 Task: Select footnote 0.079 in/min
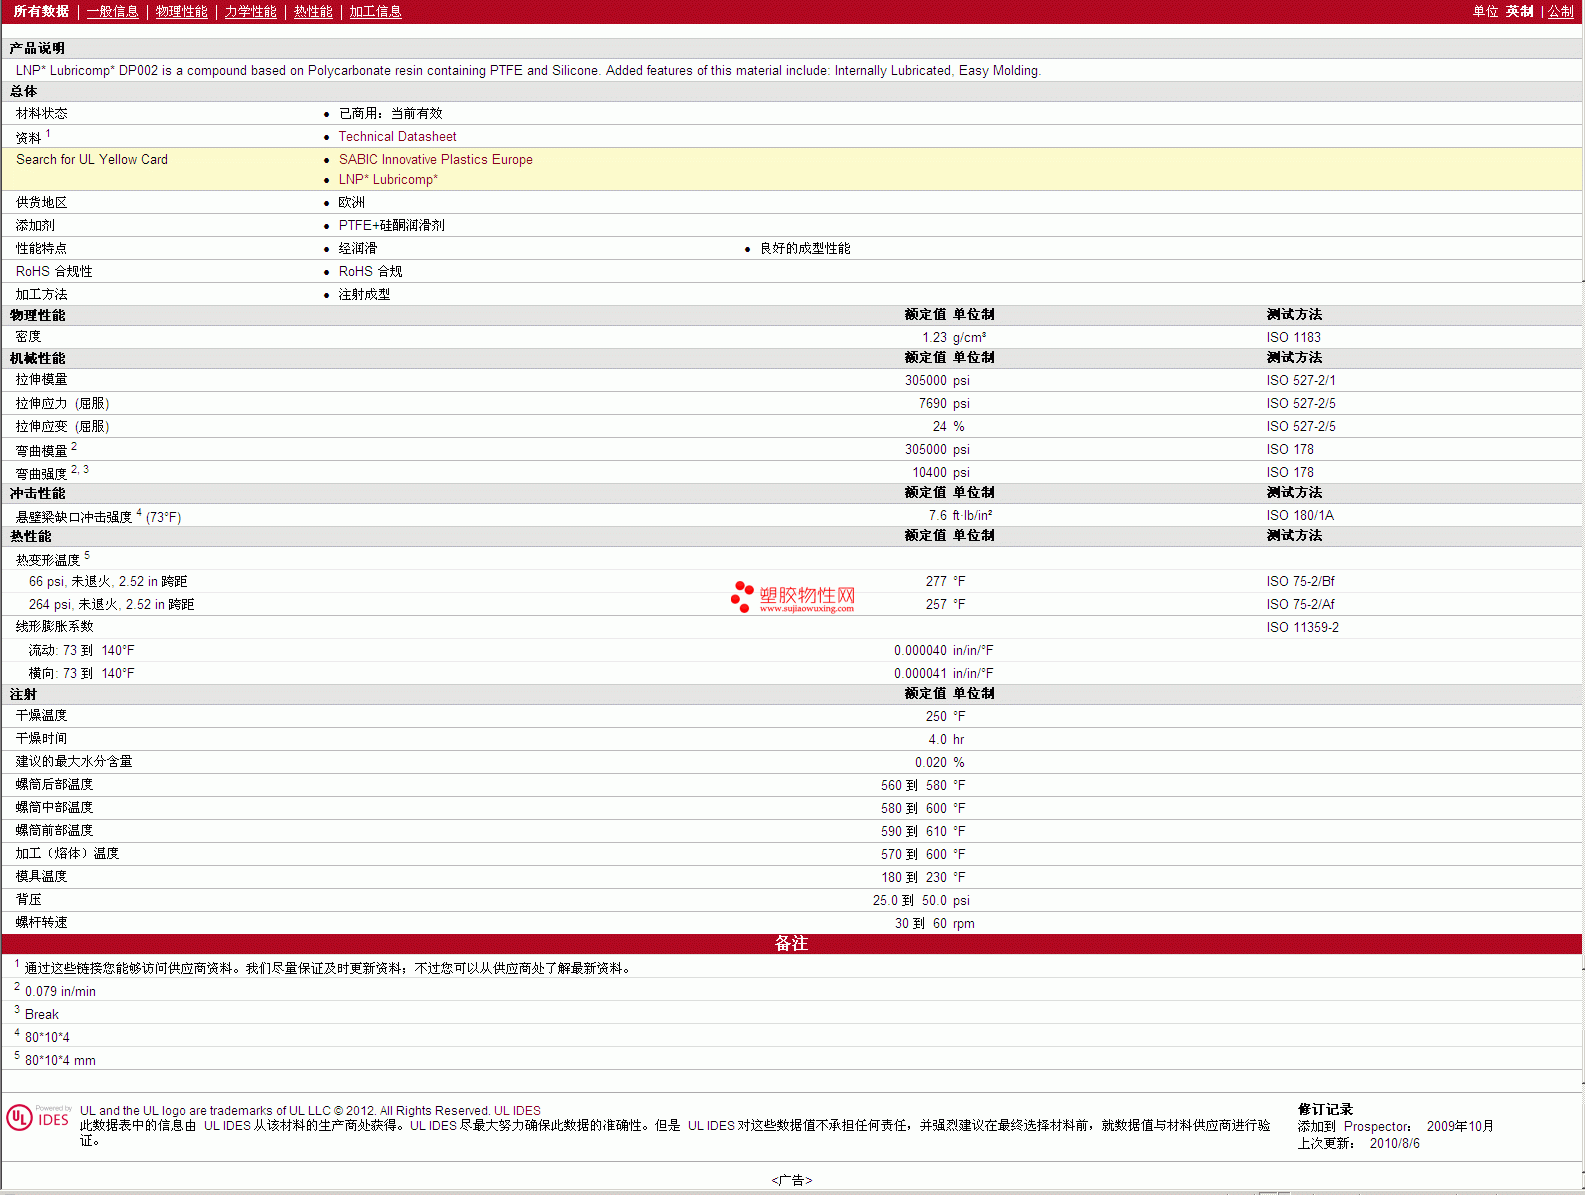click(x=60, y=991)
